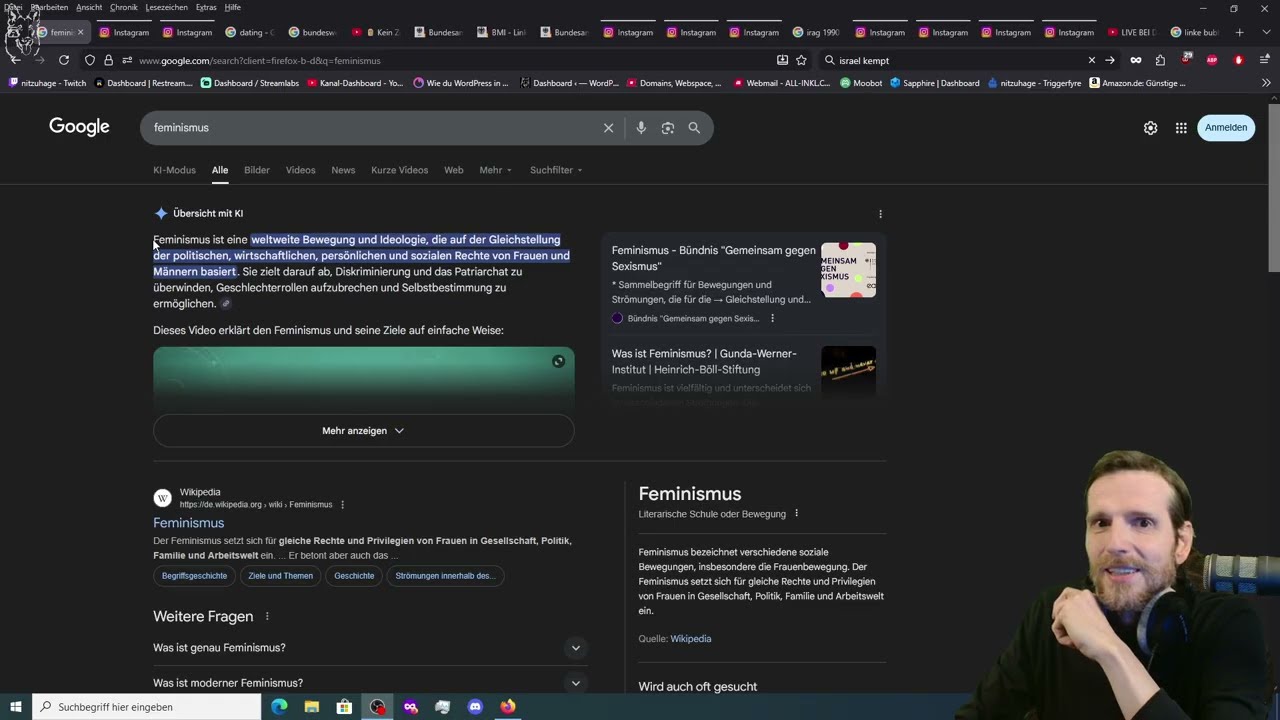Open the nitzuhage - Twitch bookmark
The width and height of the screenshot is (1280, 720).
click(47, 83)
